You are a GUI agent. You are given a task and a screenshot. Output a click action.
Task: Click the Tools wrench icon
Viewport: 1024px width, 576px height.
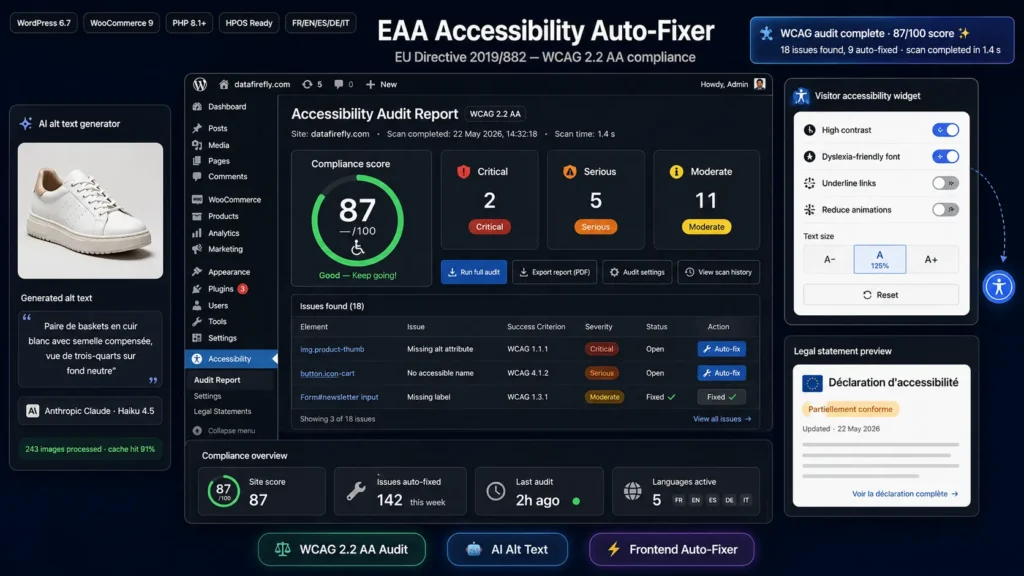197,321
